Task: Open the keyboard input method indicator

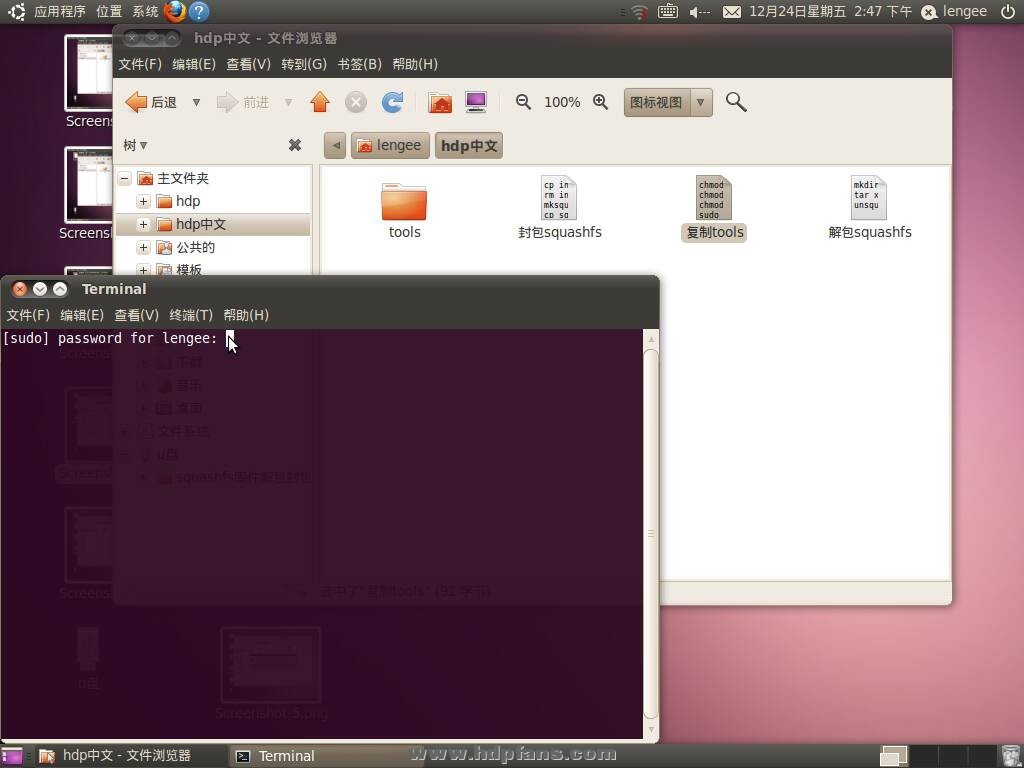Action: click(x=667, y=11)
